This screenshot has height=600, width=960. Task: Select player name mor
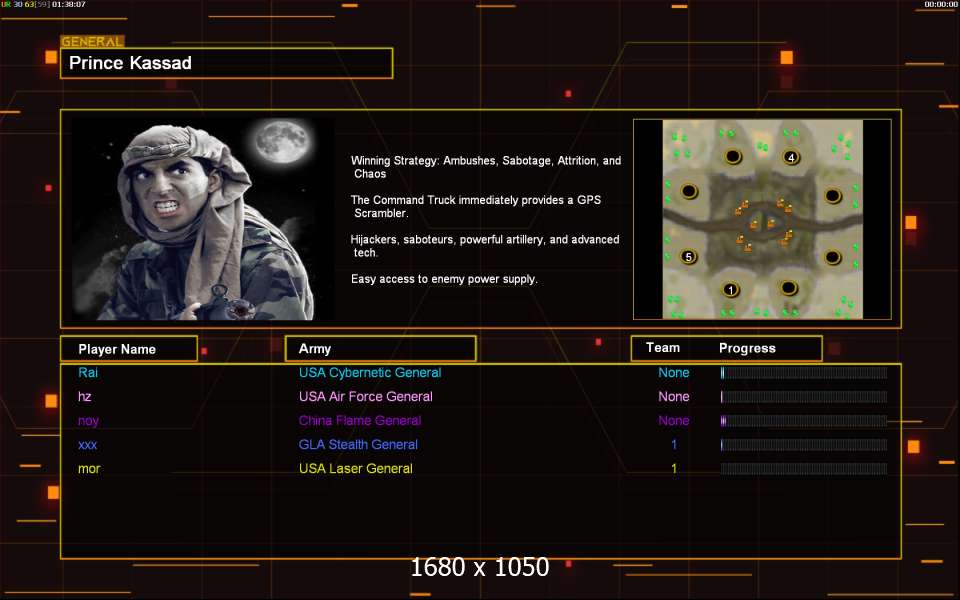click(89, 469)
